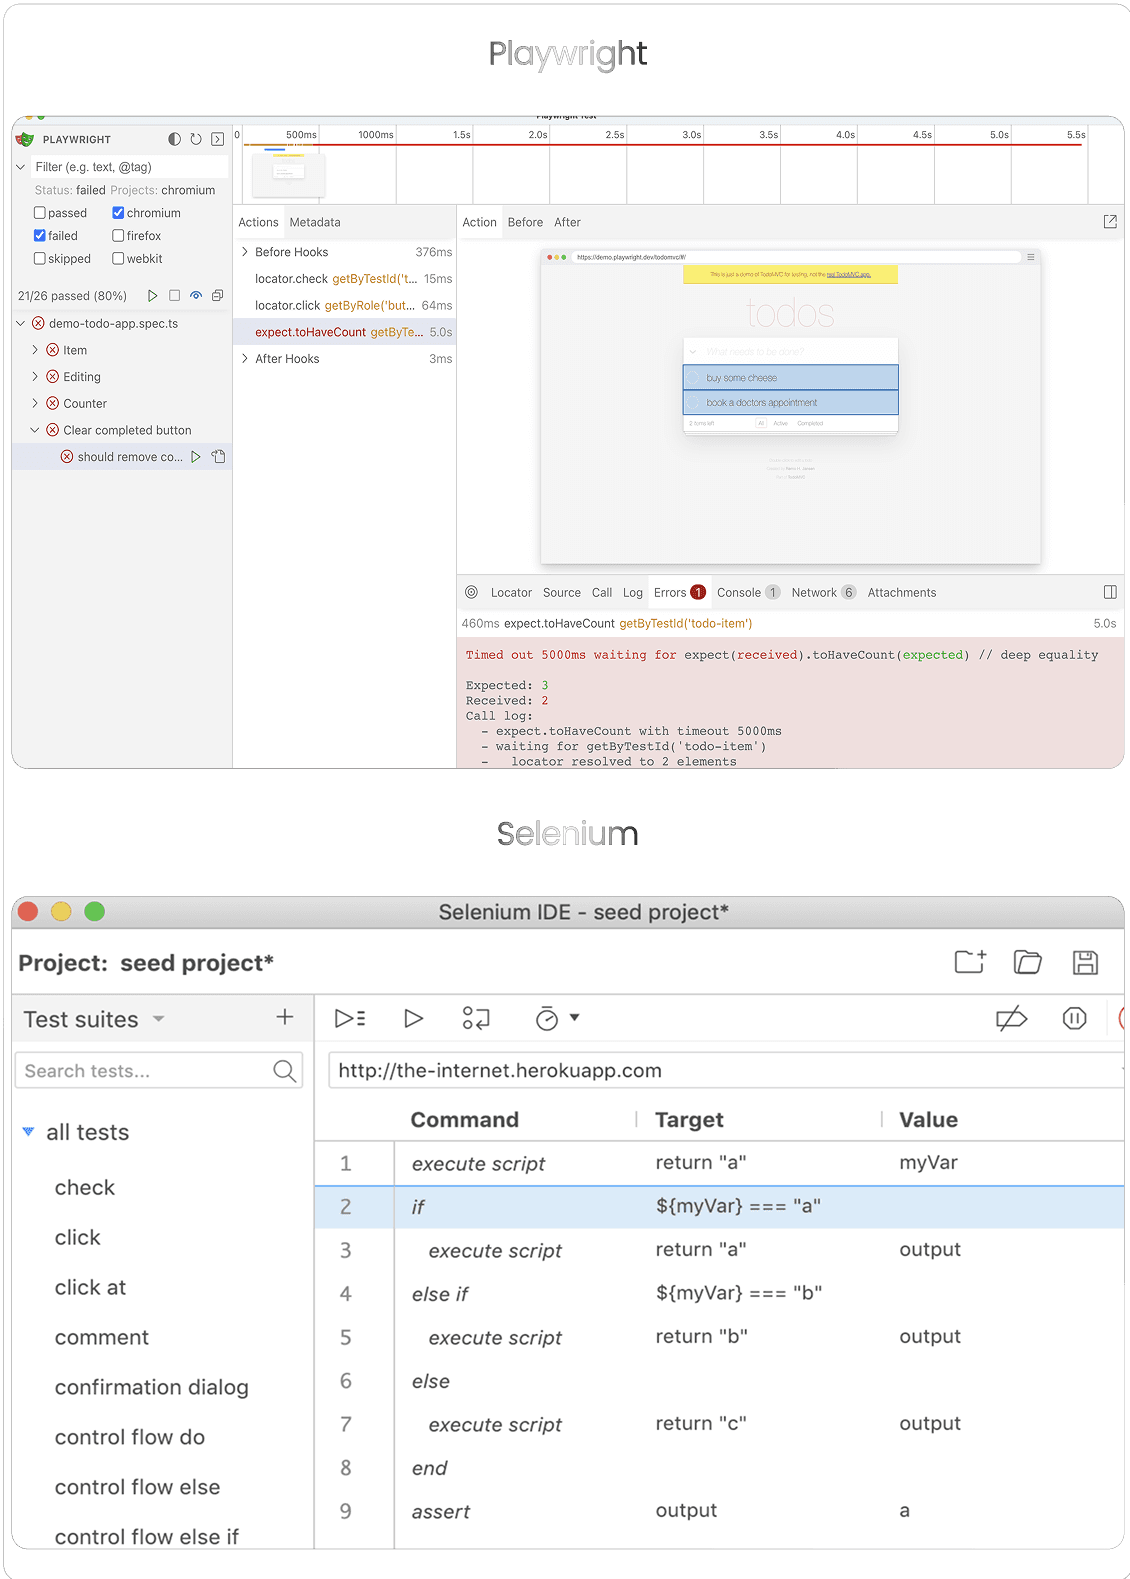
Task: Enable the webkit project checkbox
Action: pyautogui.click(x=118, y=259)
